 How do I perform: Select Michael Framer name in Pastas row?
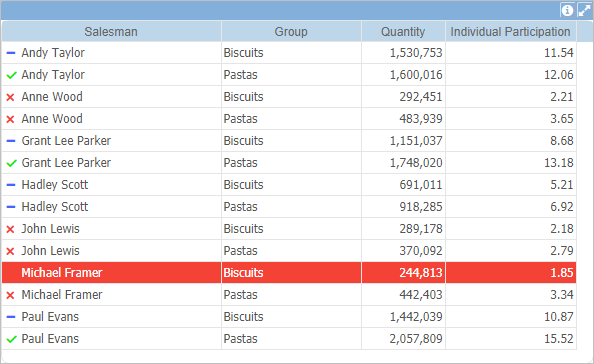coord(62,294)
